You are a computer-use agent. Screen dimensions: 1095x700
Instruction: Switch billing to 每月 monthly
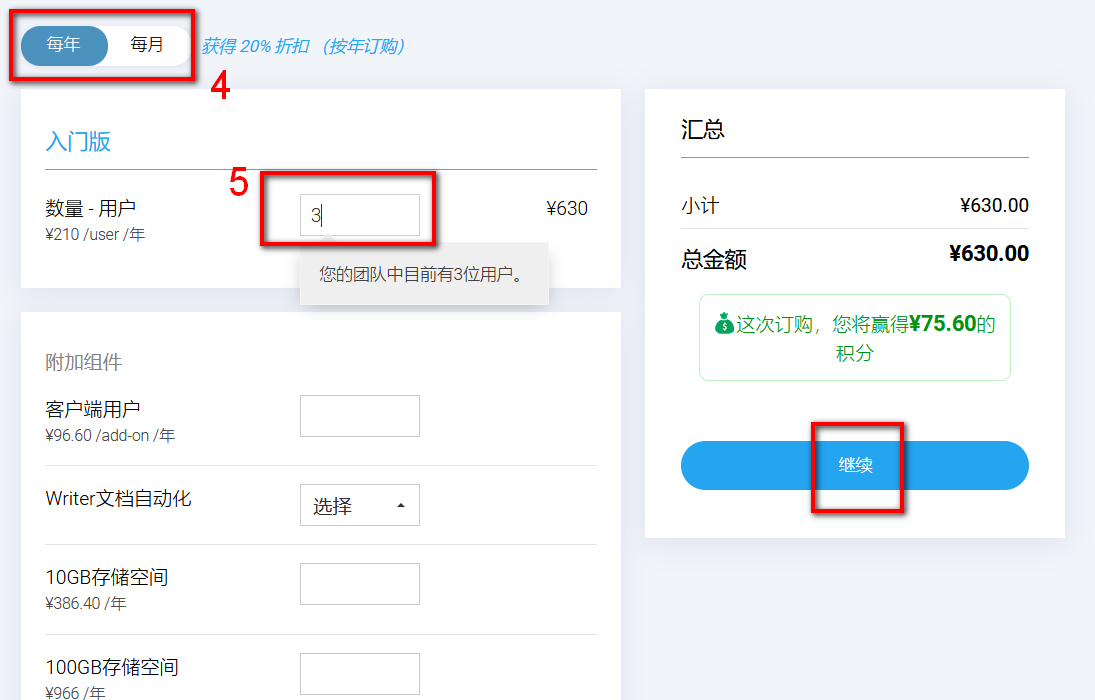pyautogui.click(x=147, y=45)
